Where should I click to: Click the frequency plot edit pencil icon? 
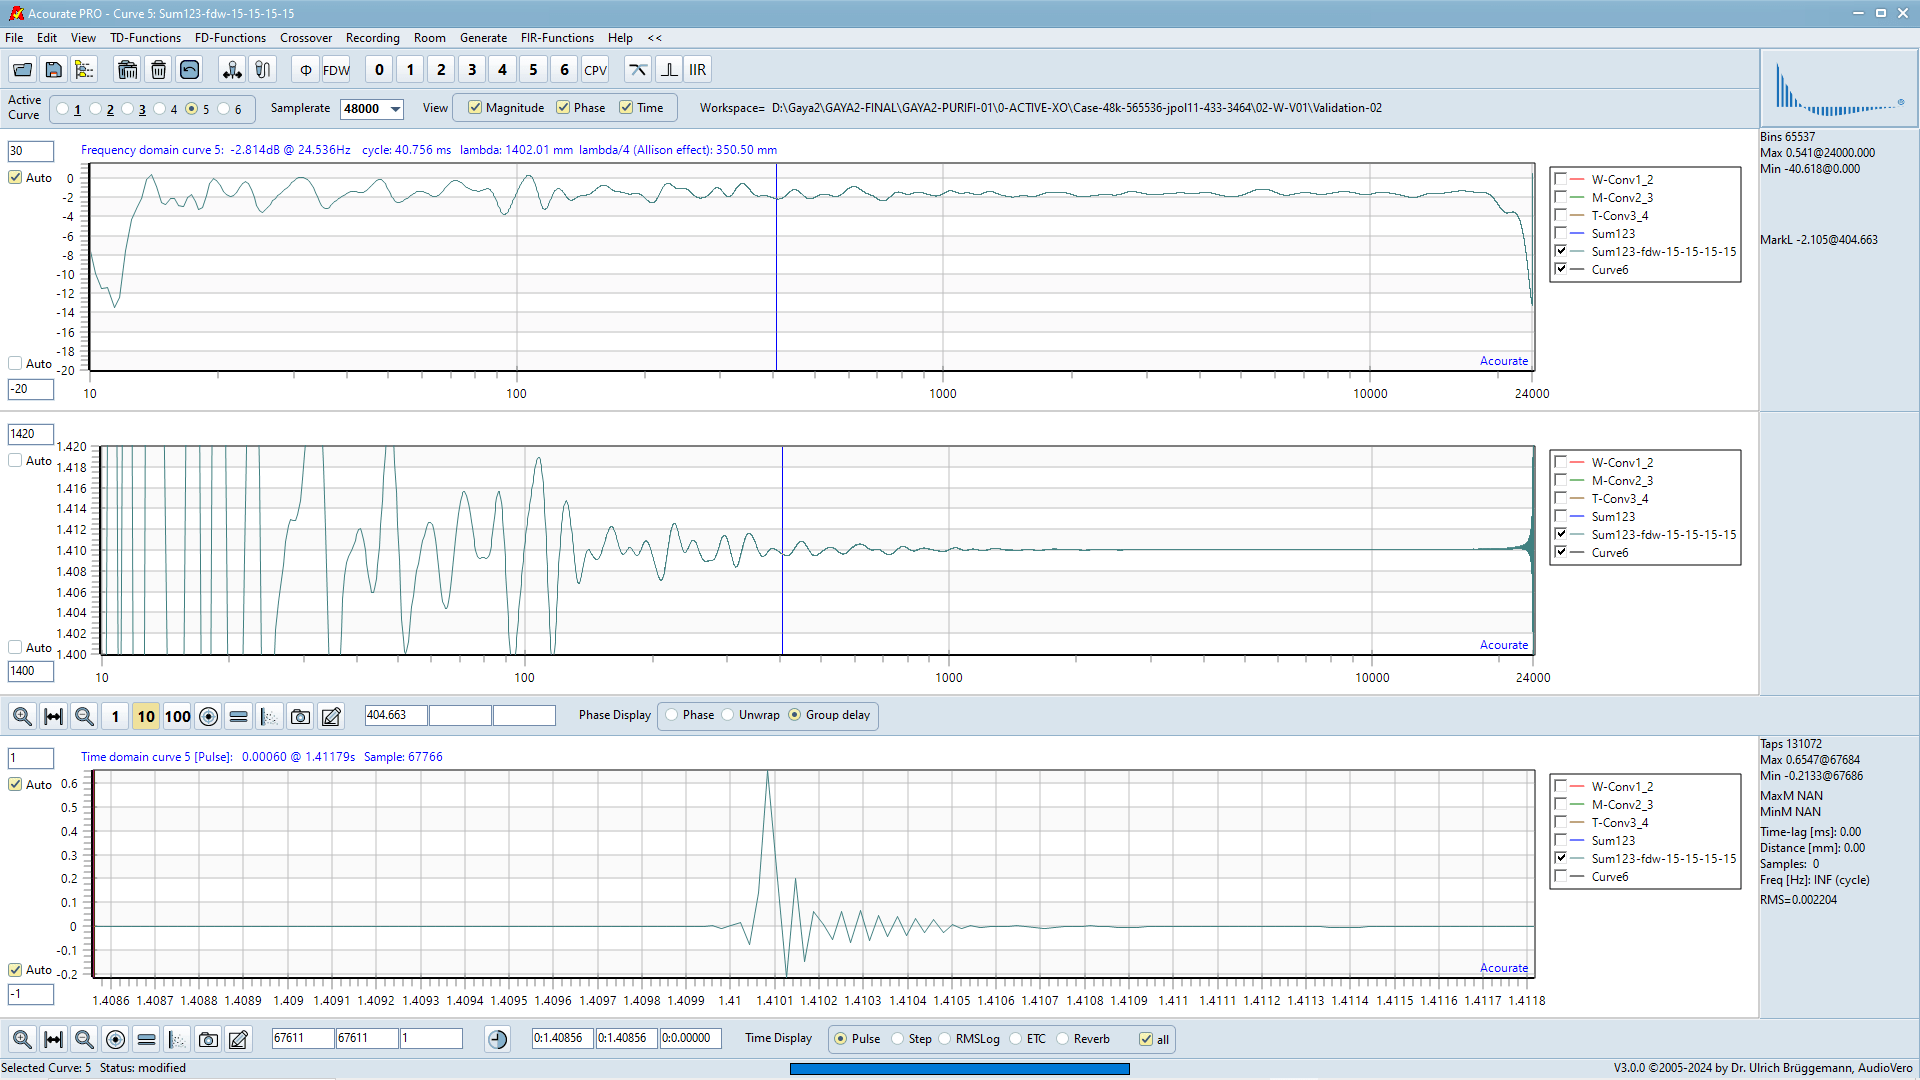pos(331,716)
